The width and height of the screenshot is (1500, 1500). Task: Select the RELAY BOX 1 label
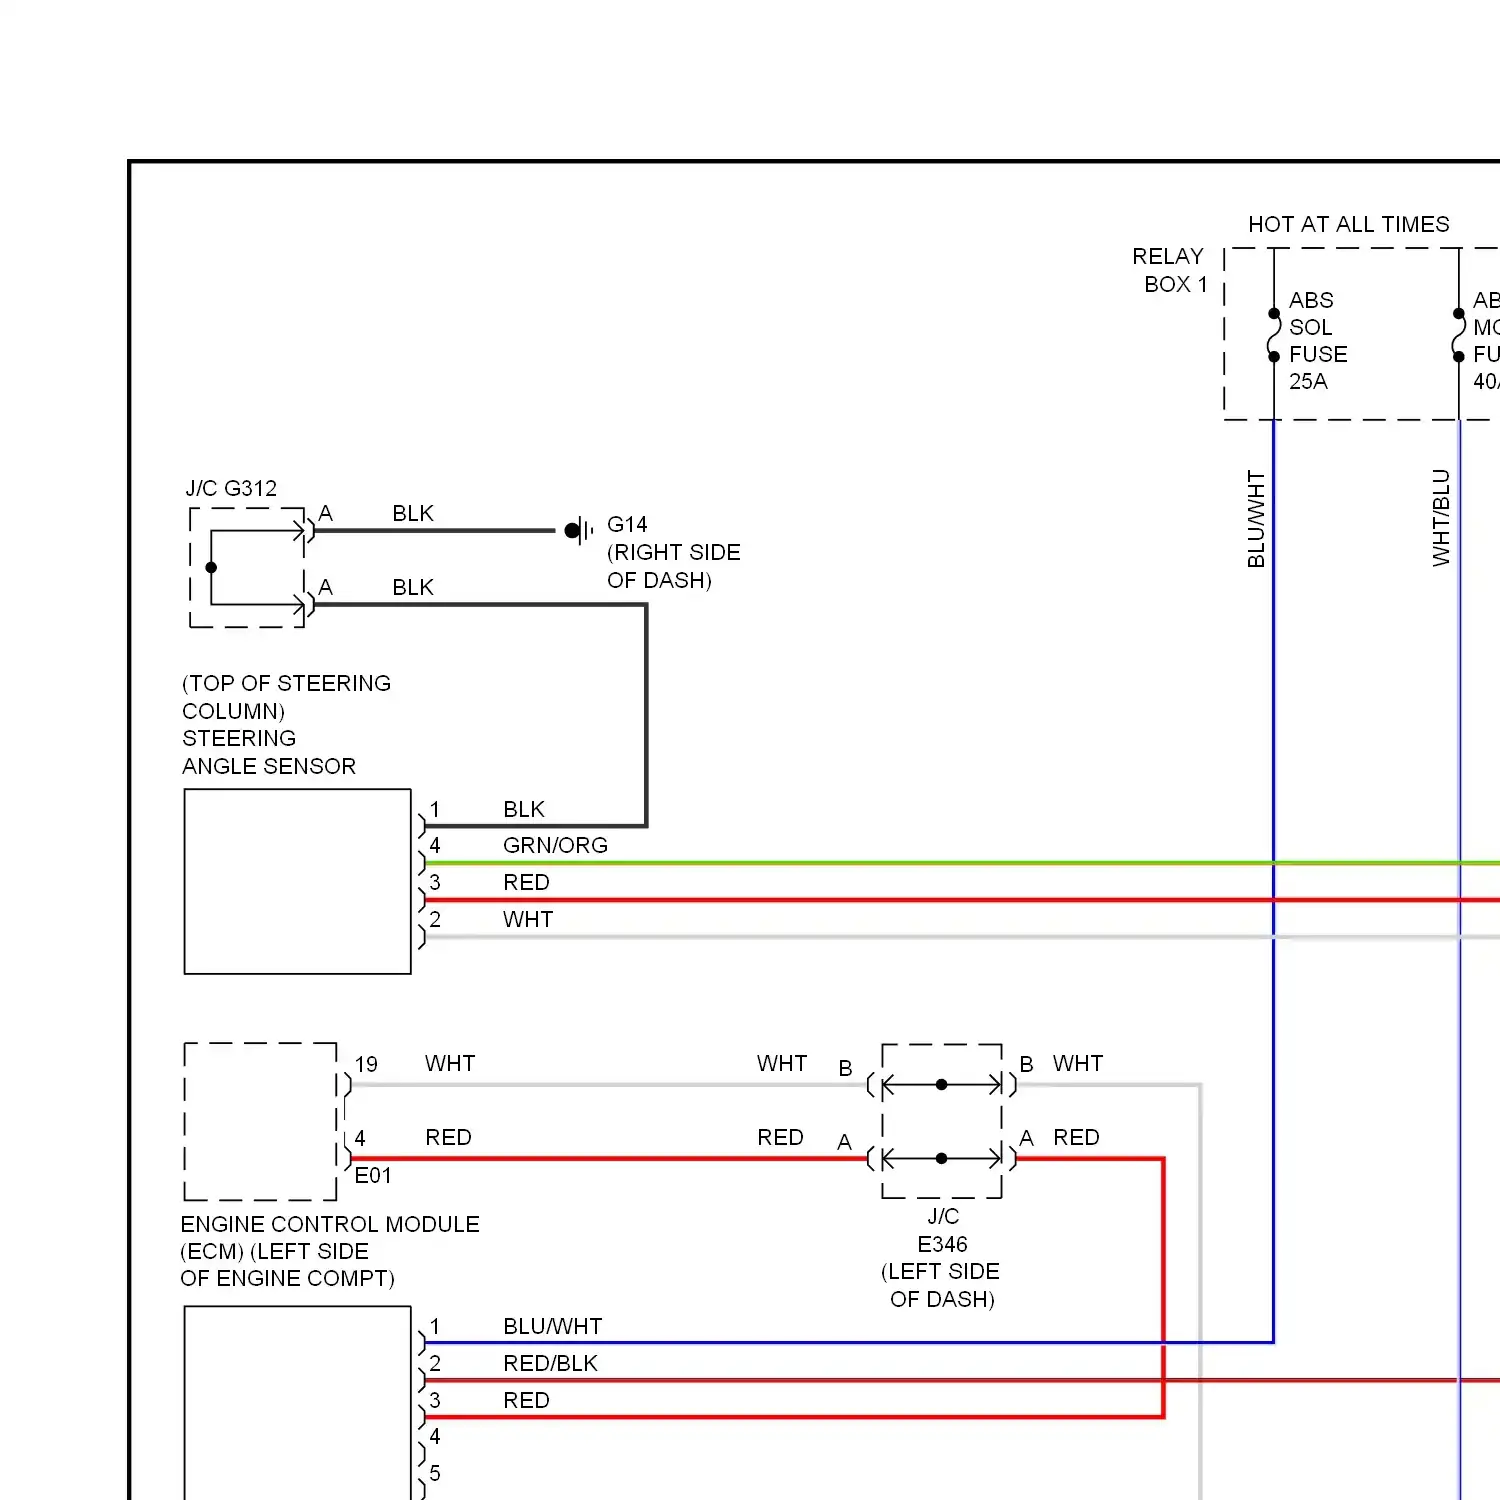pos(1169,270)
